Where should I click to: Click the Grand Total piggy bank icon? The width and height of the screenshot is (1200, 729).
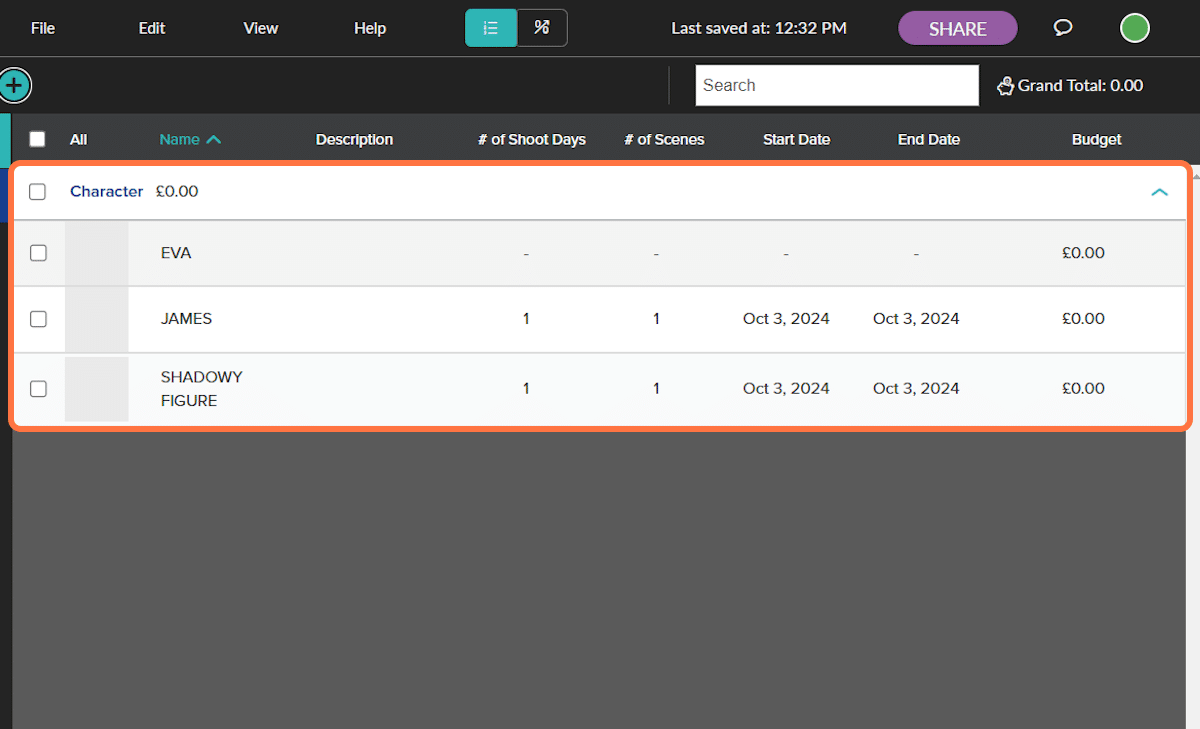(1005, 86)
